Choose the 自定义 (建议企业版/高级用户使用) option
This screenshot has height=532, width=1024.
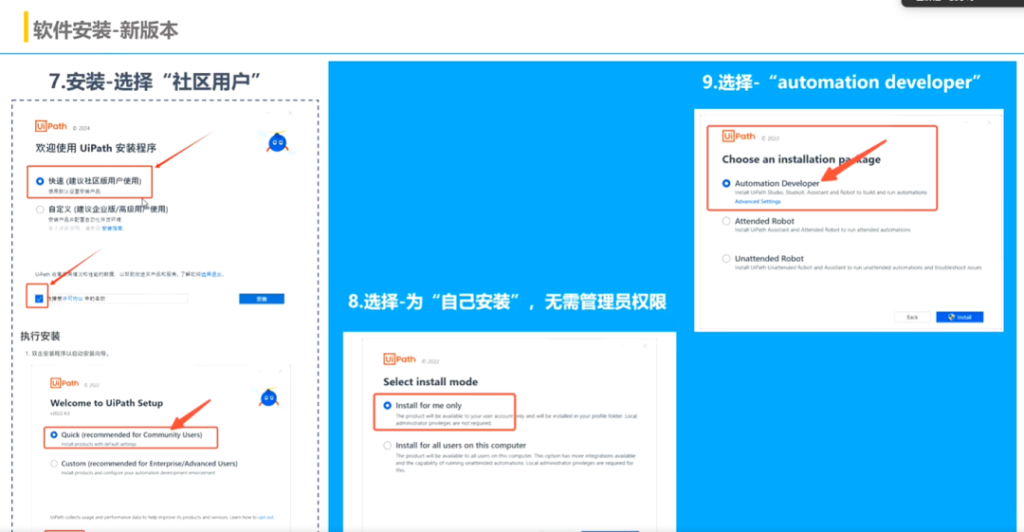point(40,210)
